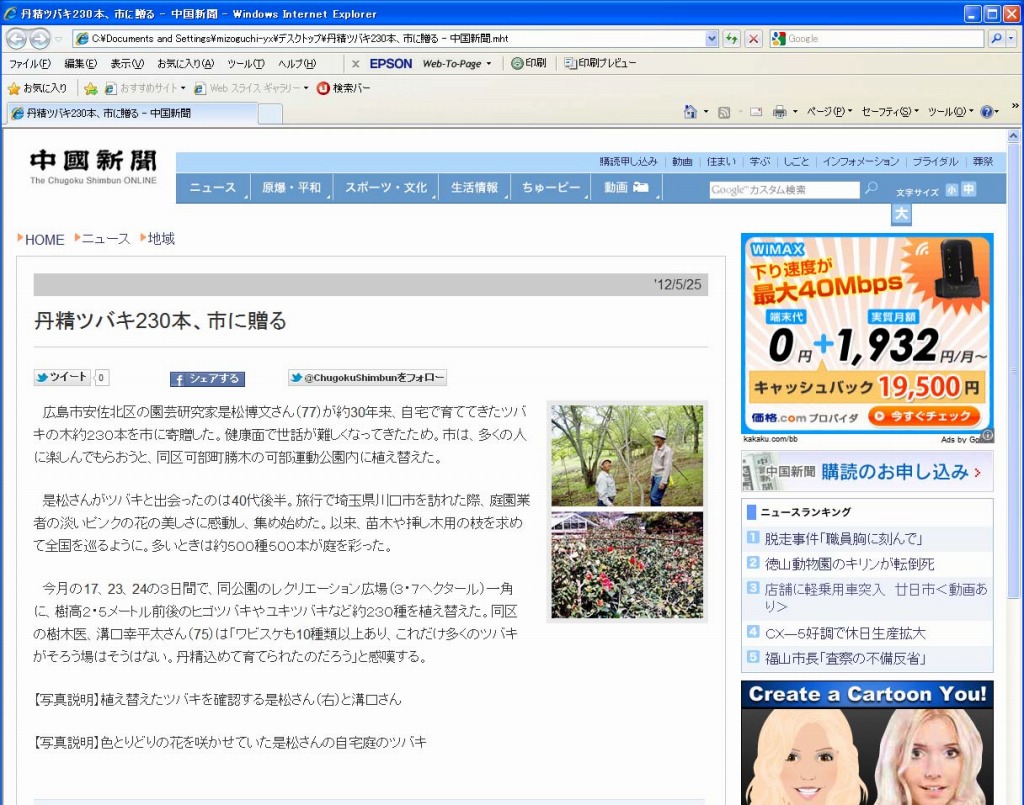Click the help question mark icon
The image size is (1024, 805).
[986, 112]
